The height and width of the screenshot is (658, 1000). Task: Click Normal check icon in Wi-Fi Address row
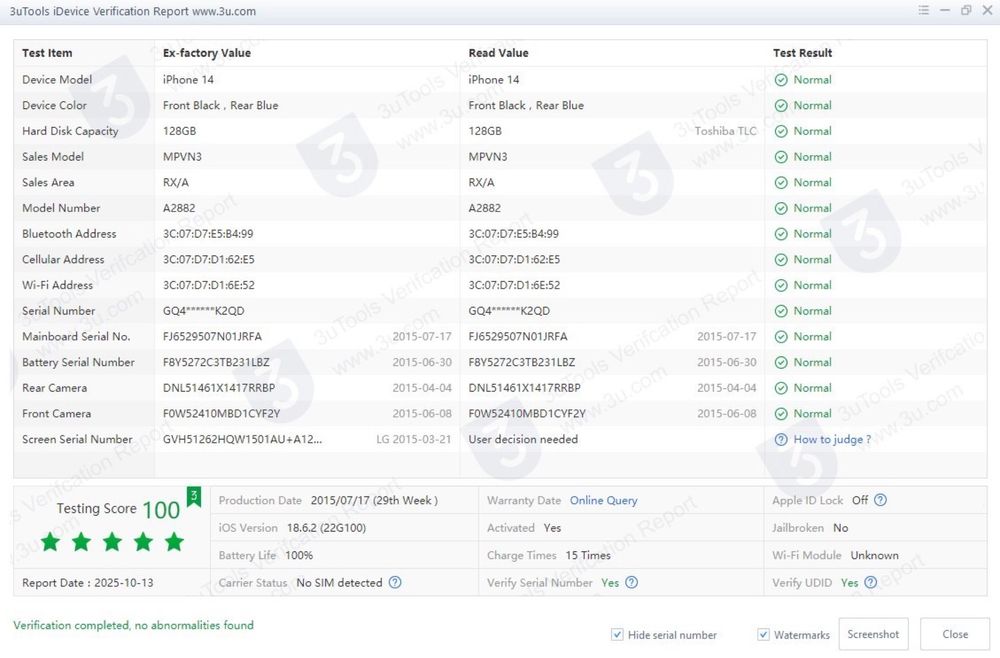click(781, 285)
